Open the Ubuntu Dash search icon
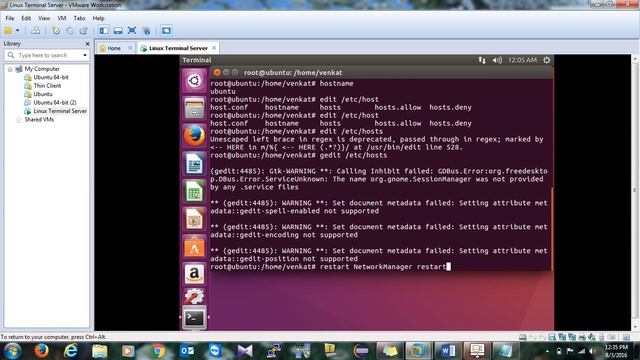640x360 pixels. tap(194, 80)
